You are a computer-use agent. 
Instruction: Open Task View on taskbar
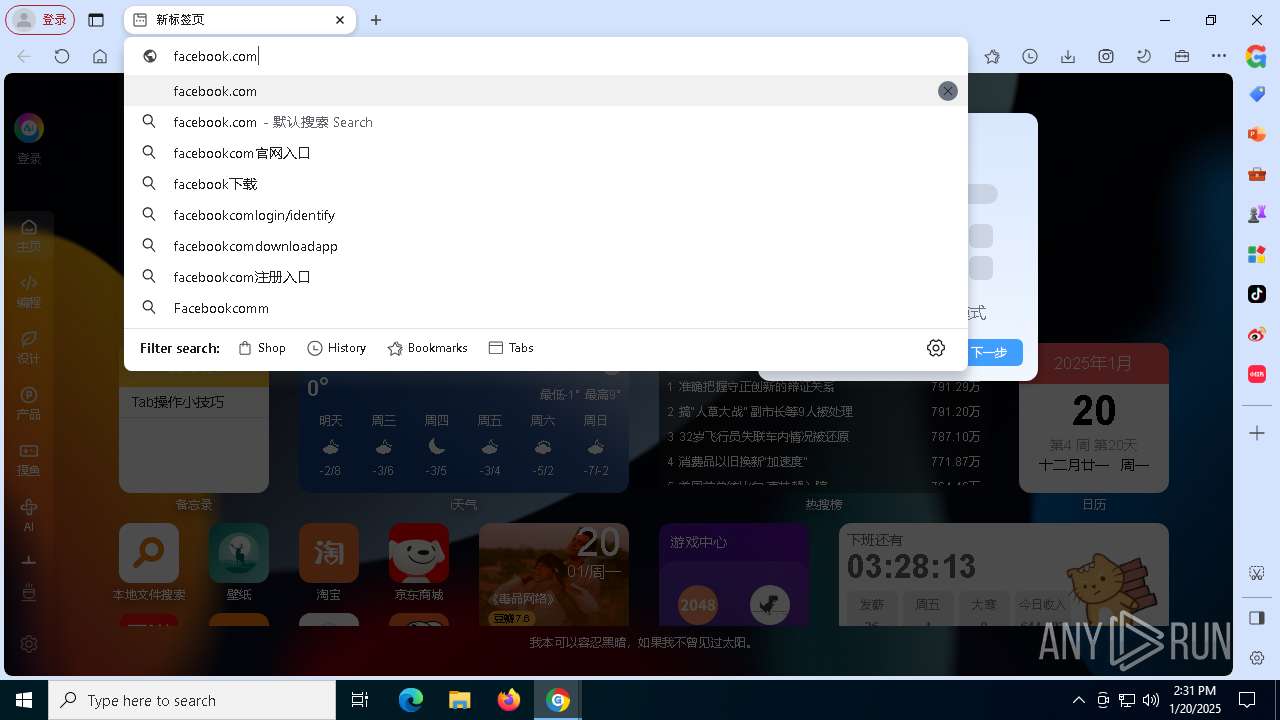tap(361, 700)
